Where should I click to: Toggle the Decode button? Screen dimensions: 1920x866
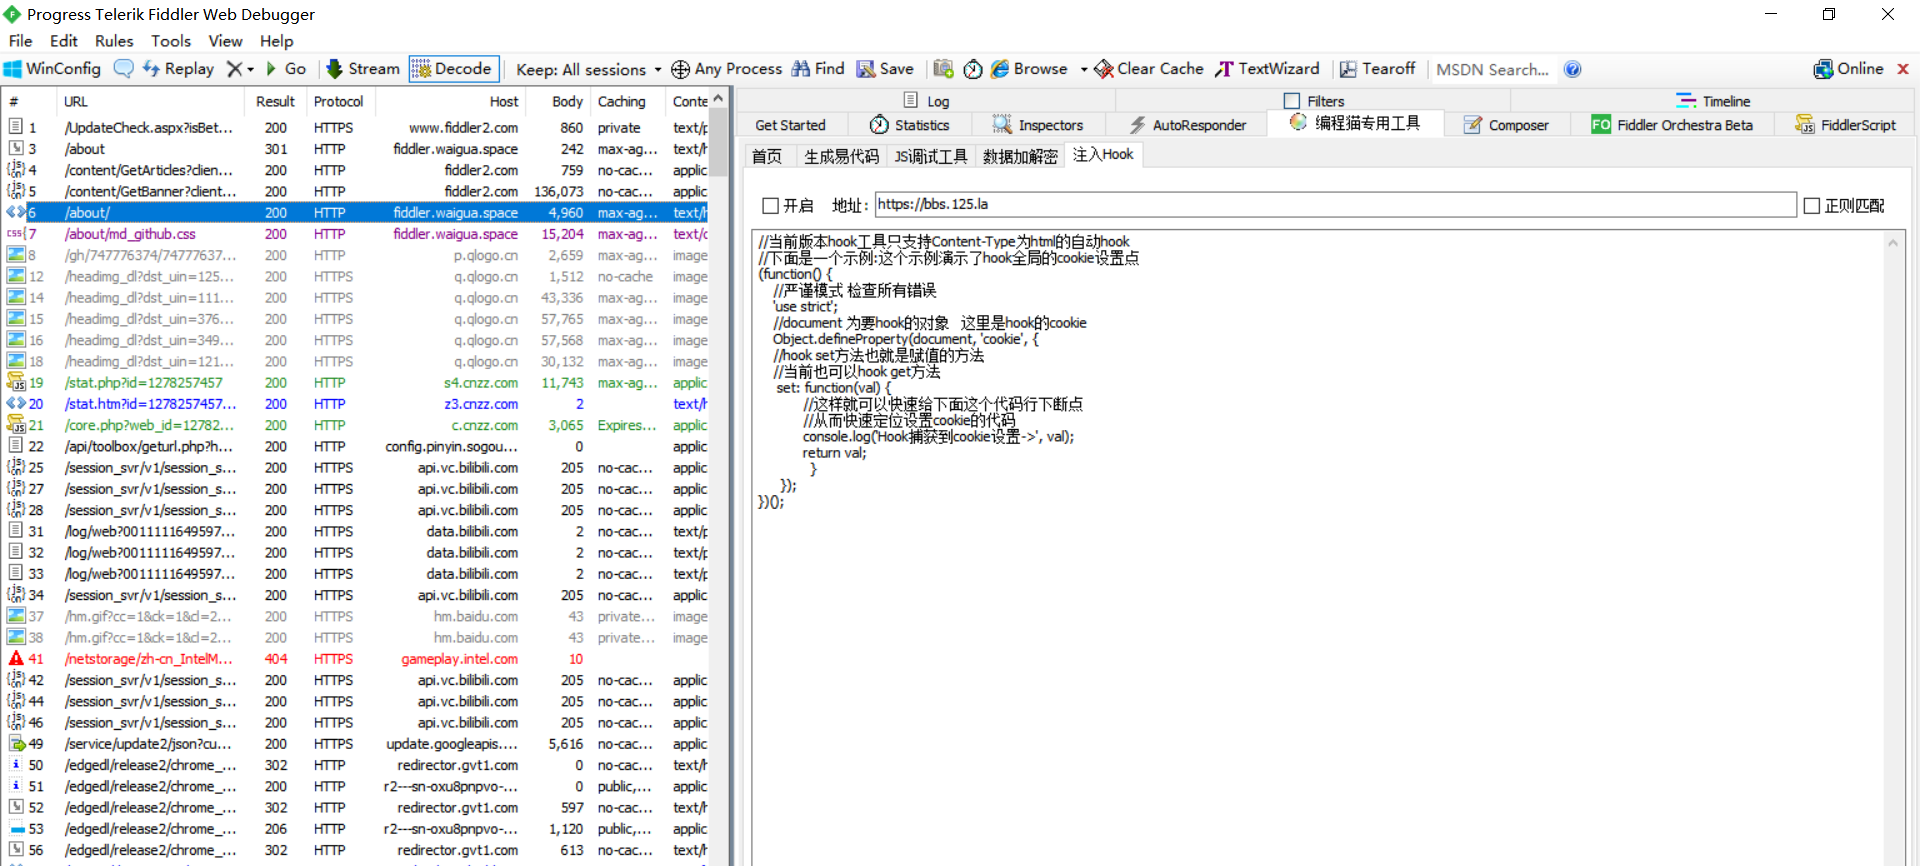pyautogui.click(x=453, y=69)
